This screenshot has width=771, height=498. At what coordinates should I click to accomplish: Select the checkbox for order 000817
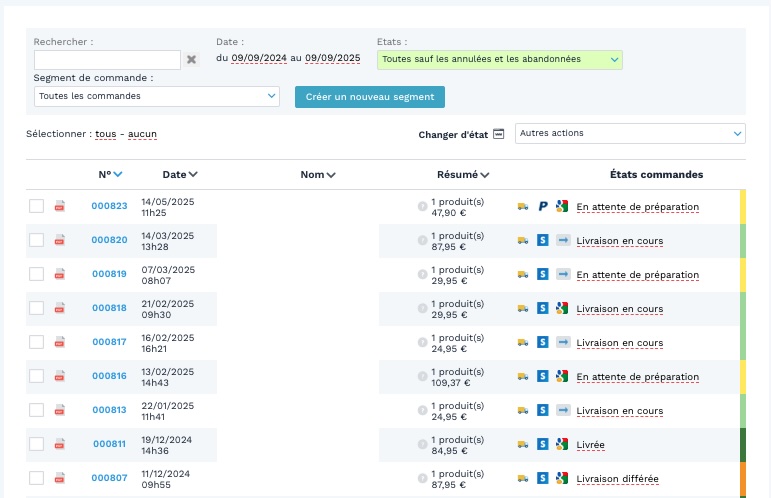36,342
